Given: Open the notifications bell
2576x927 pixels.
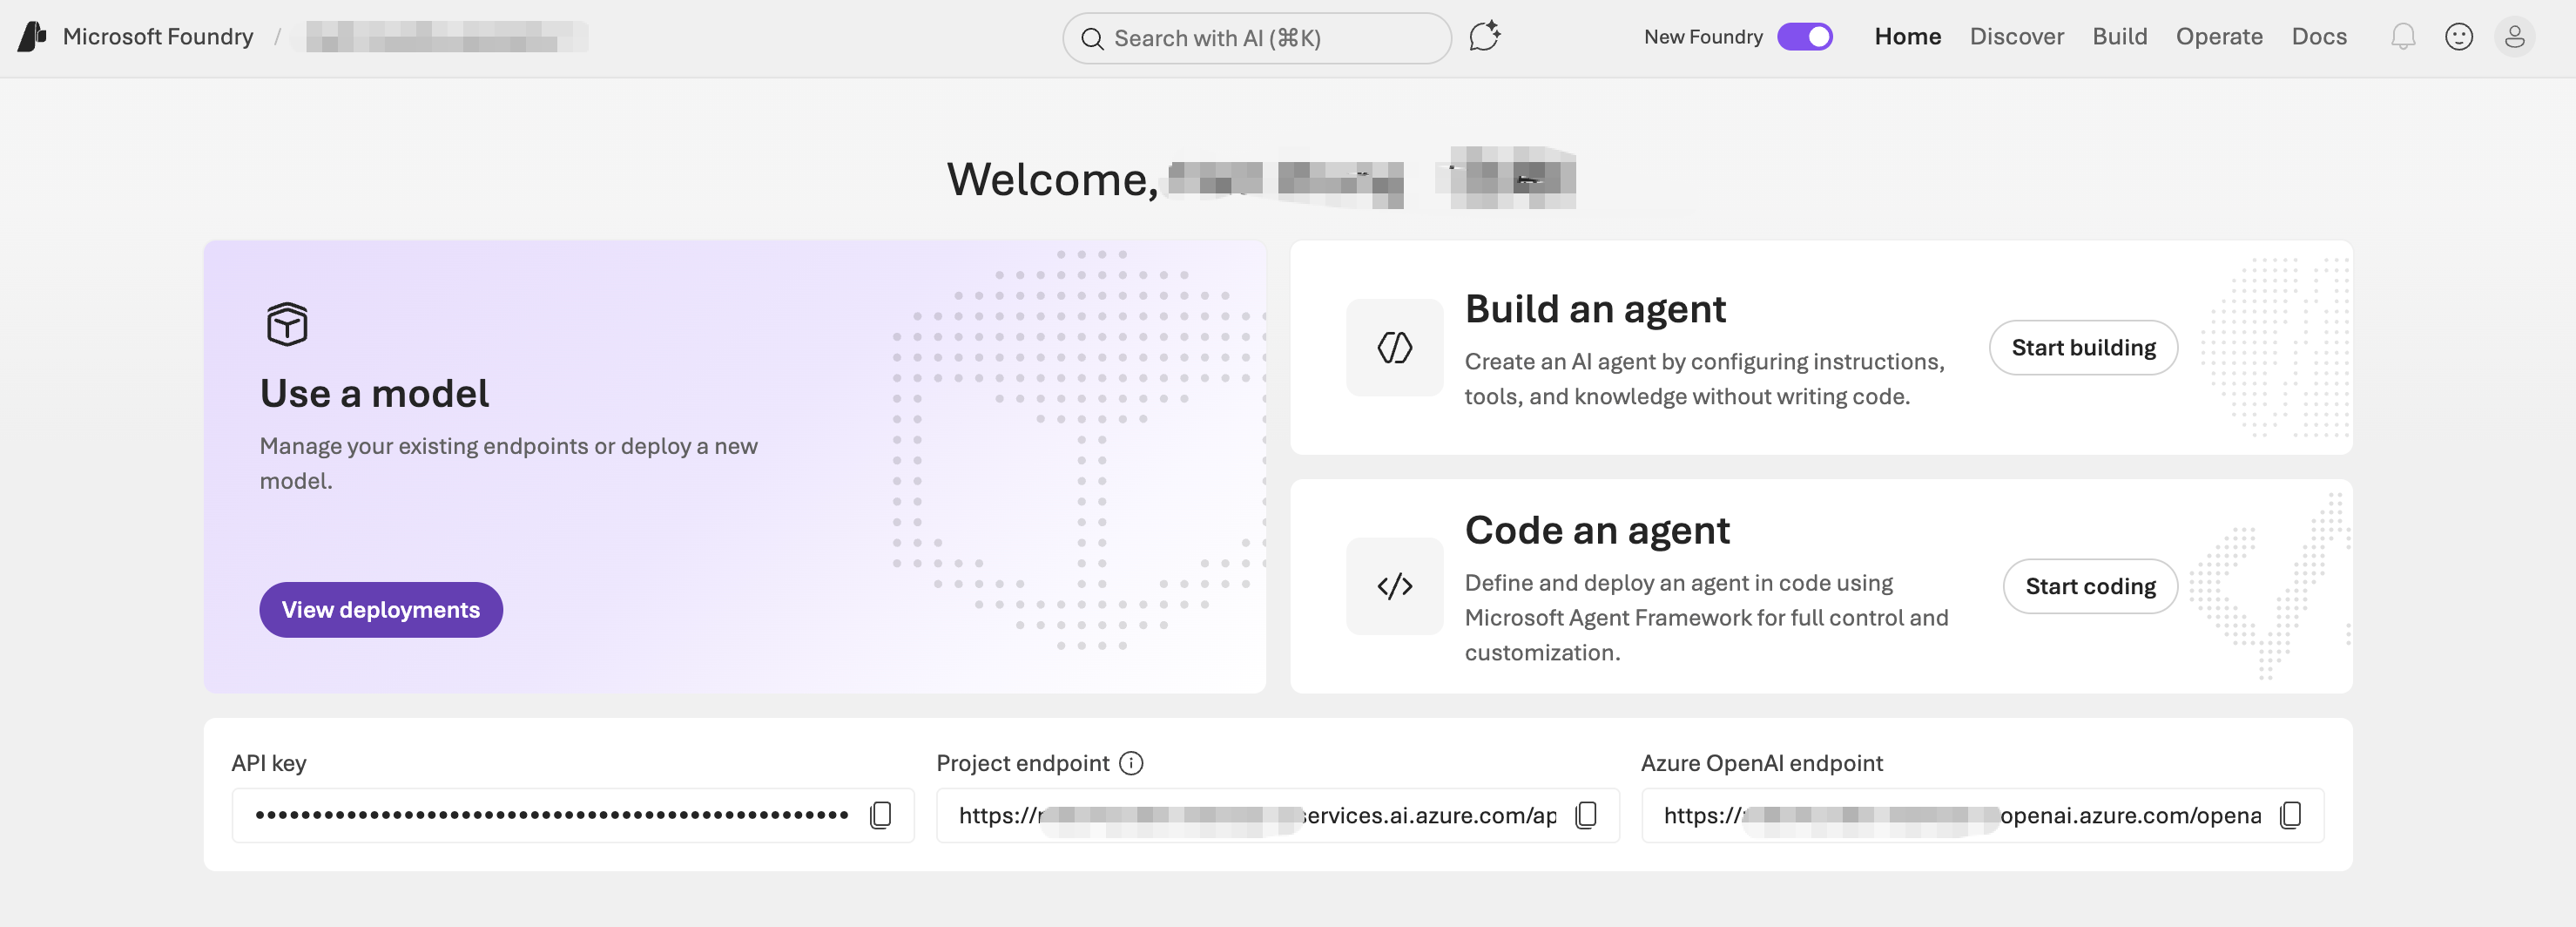Looking at the screenshot, I should pyautogui.click(x=2403, y=37).
